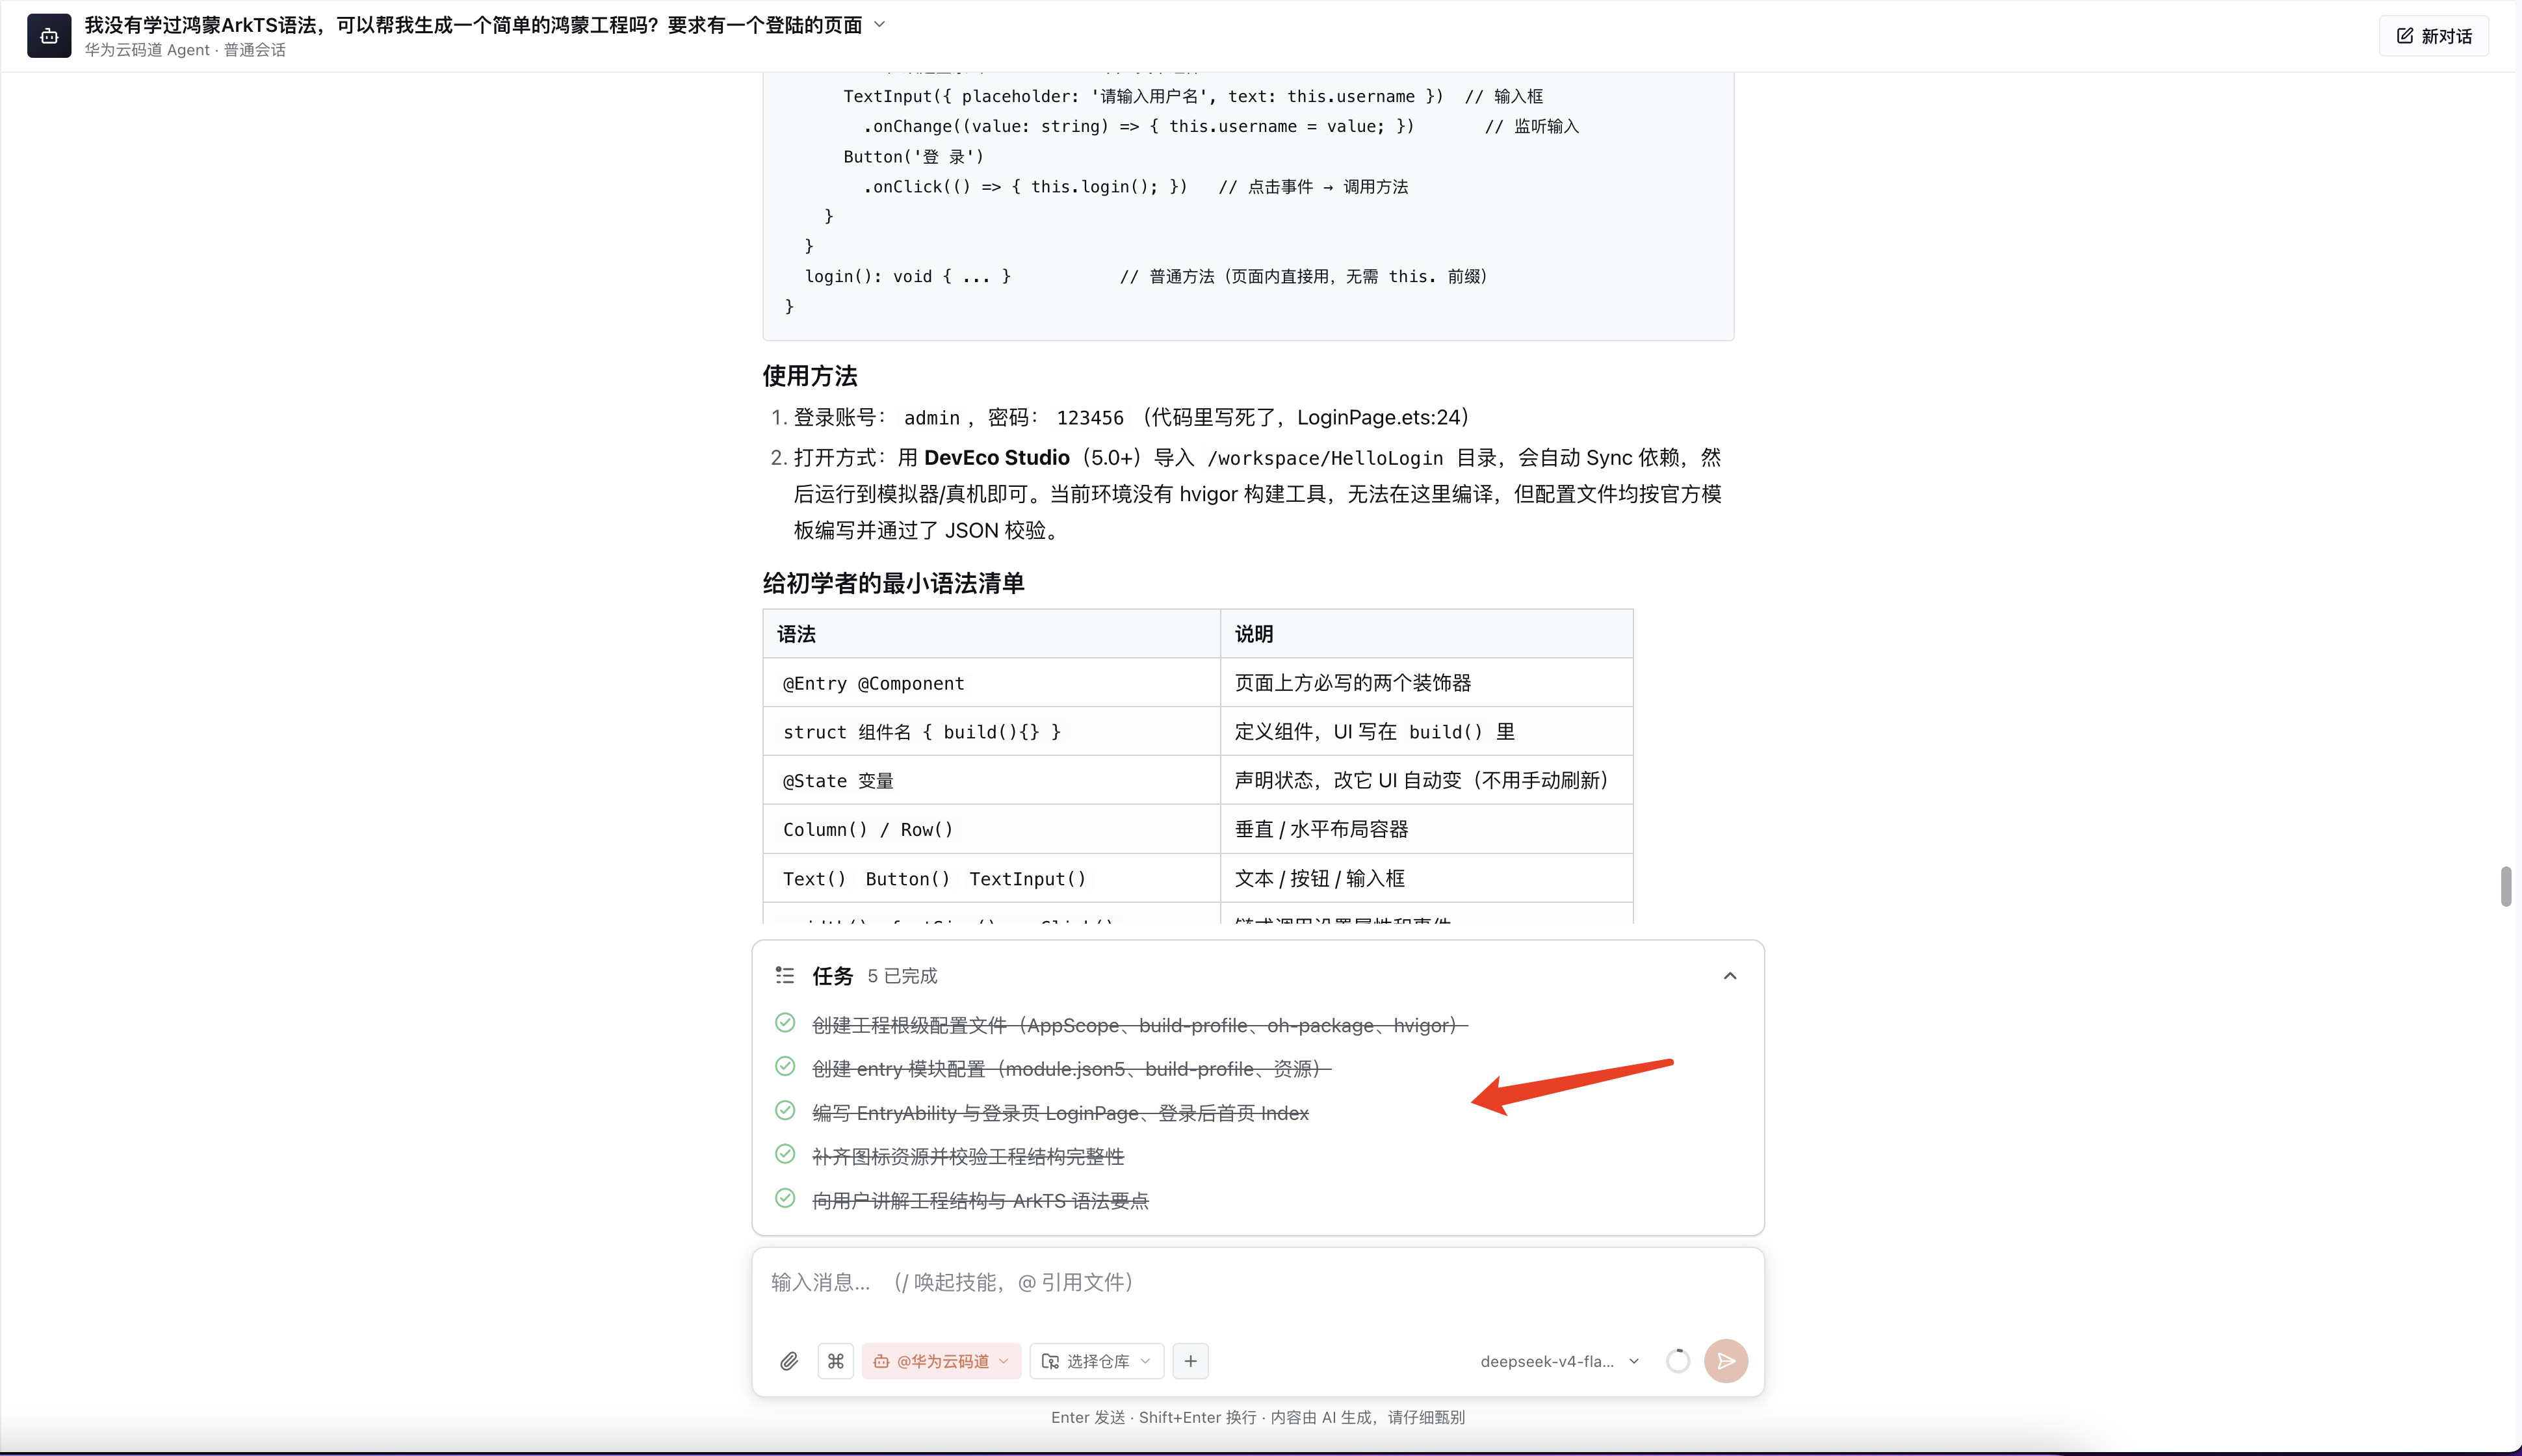Toggle the check mark for 创建 entry 模块配置 task
This screenshot has height=1456, width=2522.
785,1067
